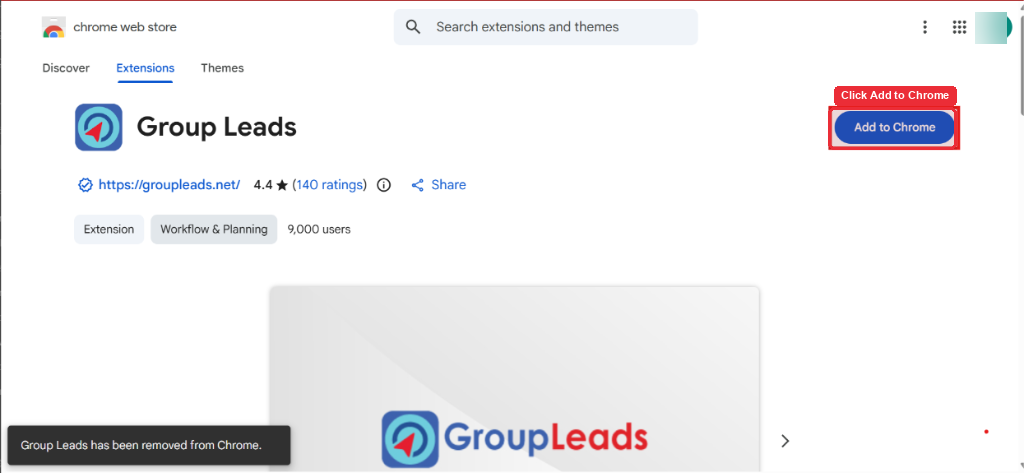Open the 140 ratings link
Viewport: 1024px width, 473px height.
[330, 185]
